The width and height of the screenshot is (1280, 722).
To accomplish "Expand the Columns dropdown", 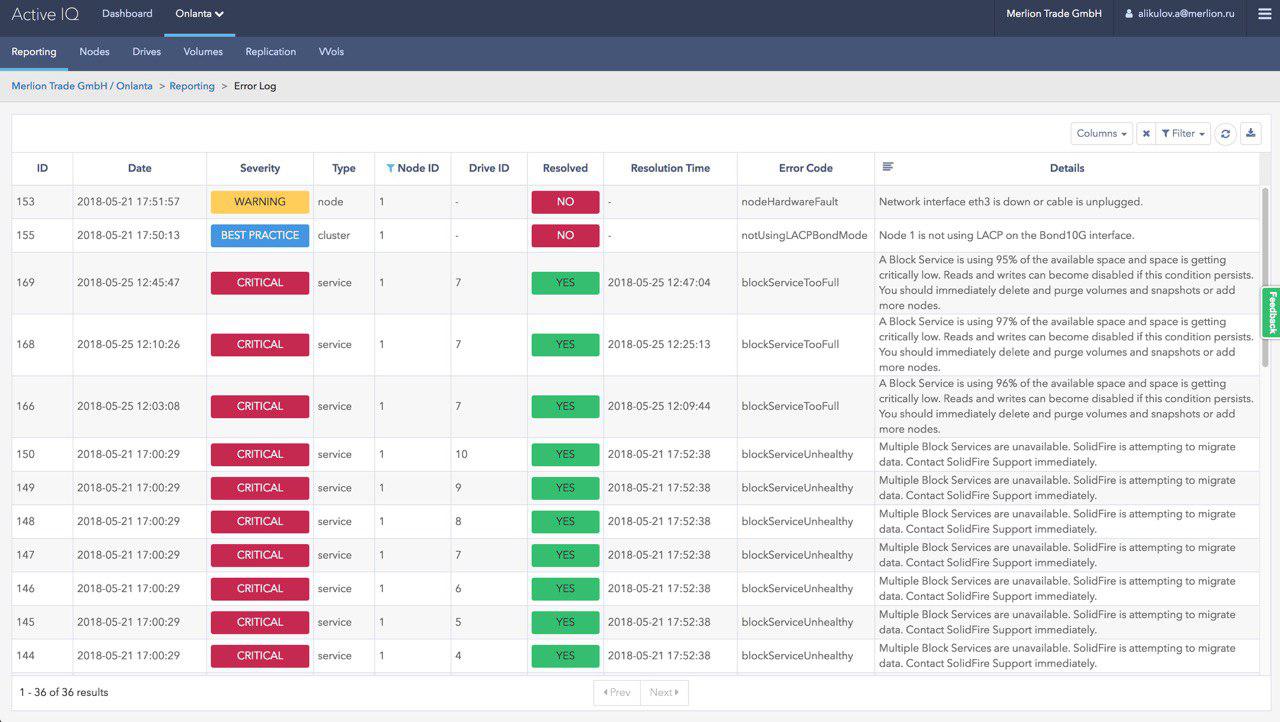I will pyautogui.click(x=1102, y=133).
